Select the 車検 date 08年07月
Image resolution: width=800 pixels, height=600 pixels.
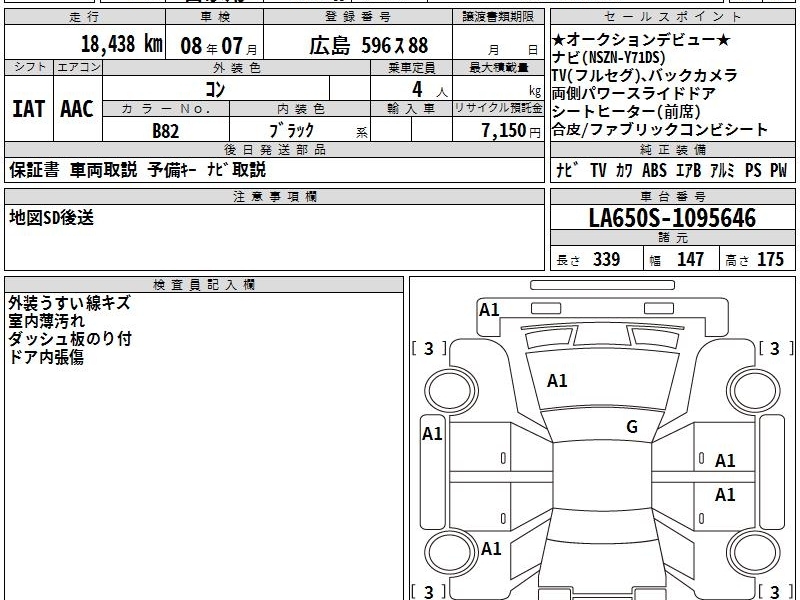[x=219, y=46]
